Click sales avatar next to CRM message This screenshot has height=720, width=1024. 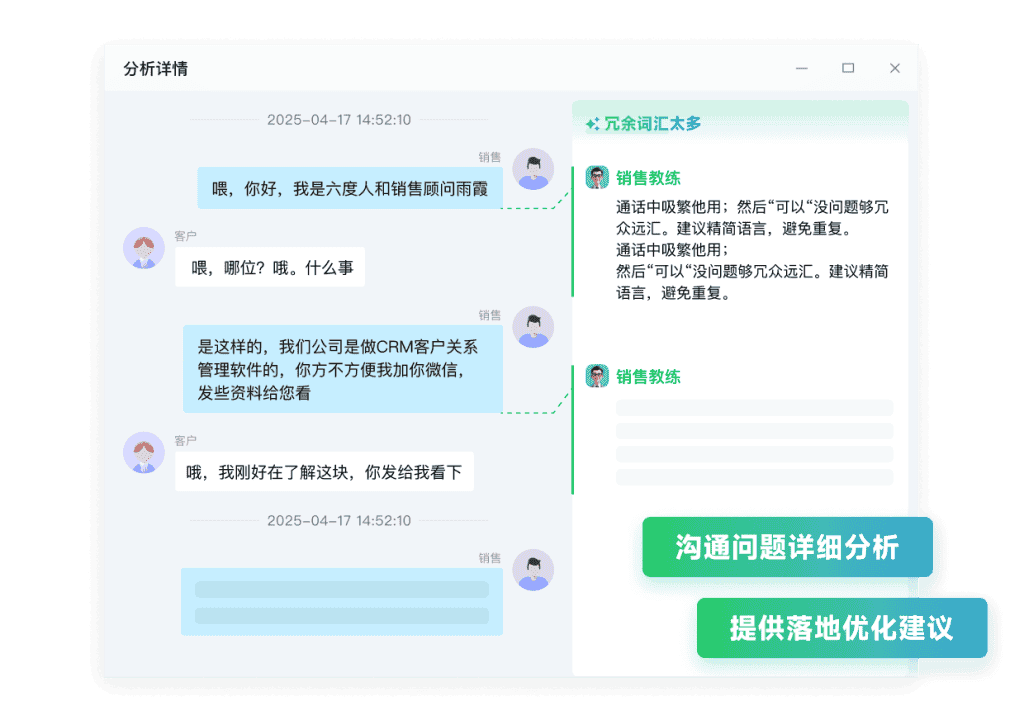(533, 327)
